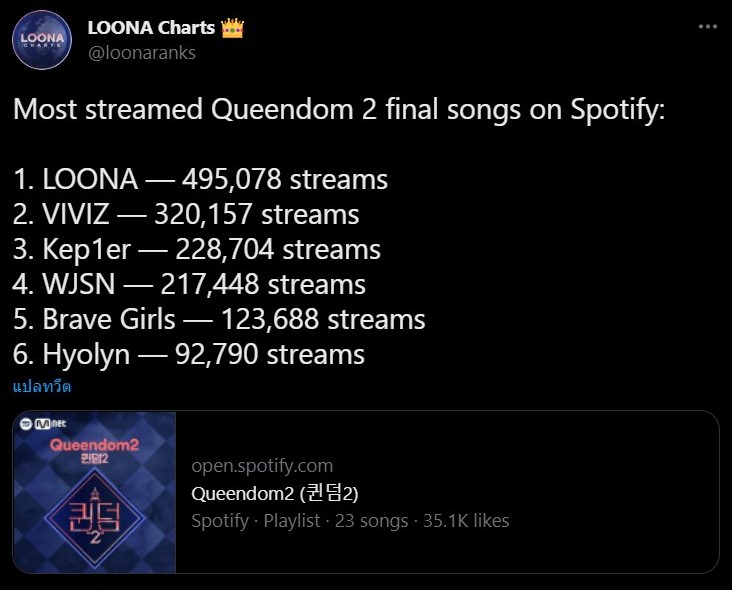Click the LOONA 495,078 streams line

click(201, 179)
